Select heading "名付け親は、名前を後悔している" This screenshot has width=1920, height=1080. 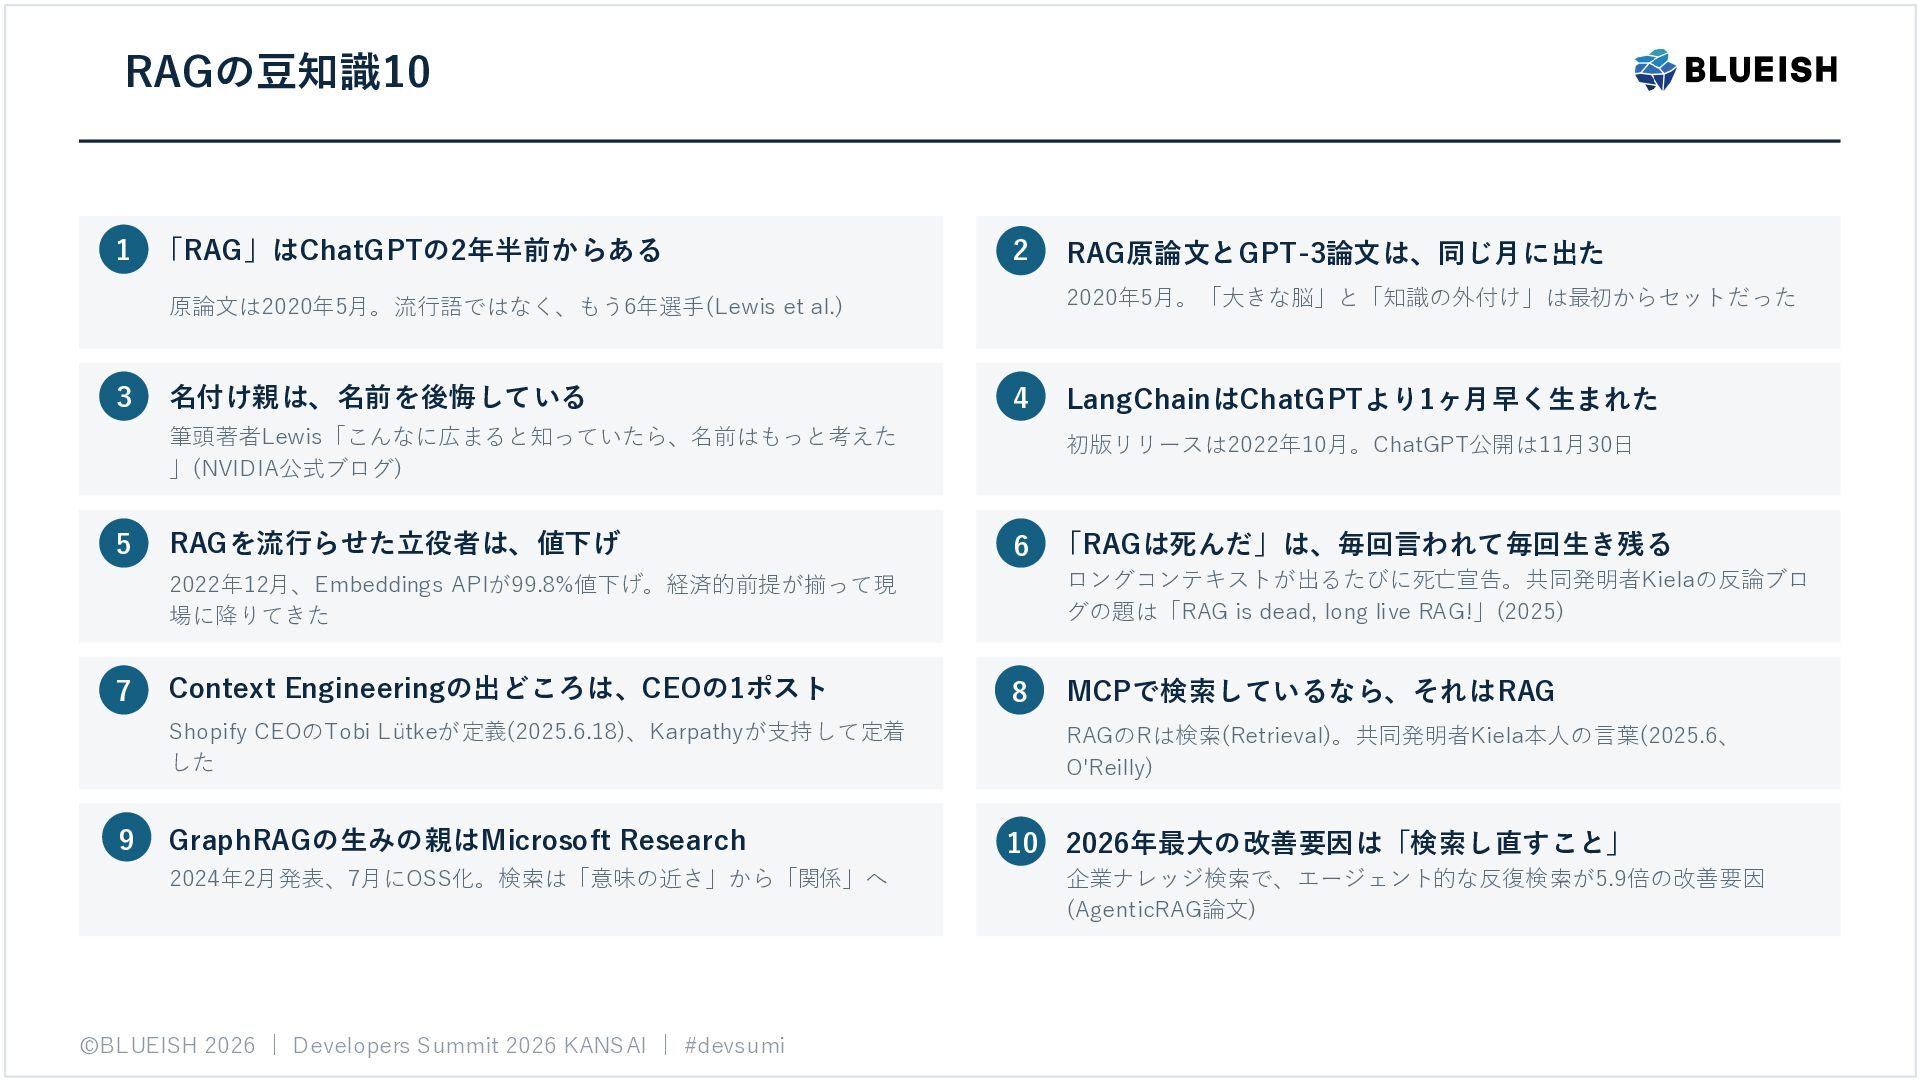377,397
